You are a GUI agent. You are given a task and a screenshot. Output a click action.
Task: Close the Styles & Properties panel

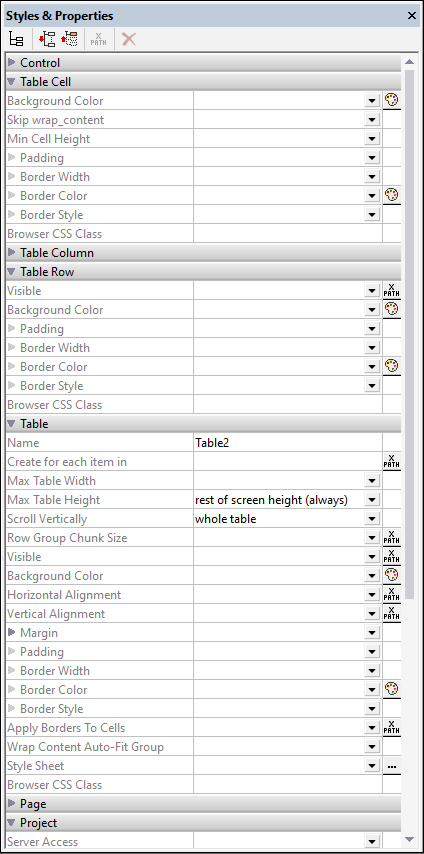(x=411, y=16)
